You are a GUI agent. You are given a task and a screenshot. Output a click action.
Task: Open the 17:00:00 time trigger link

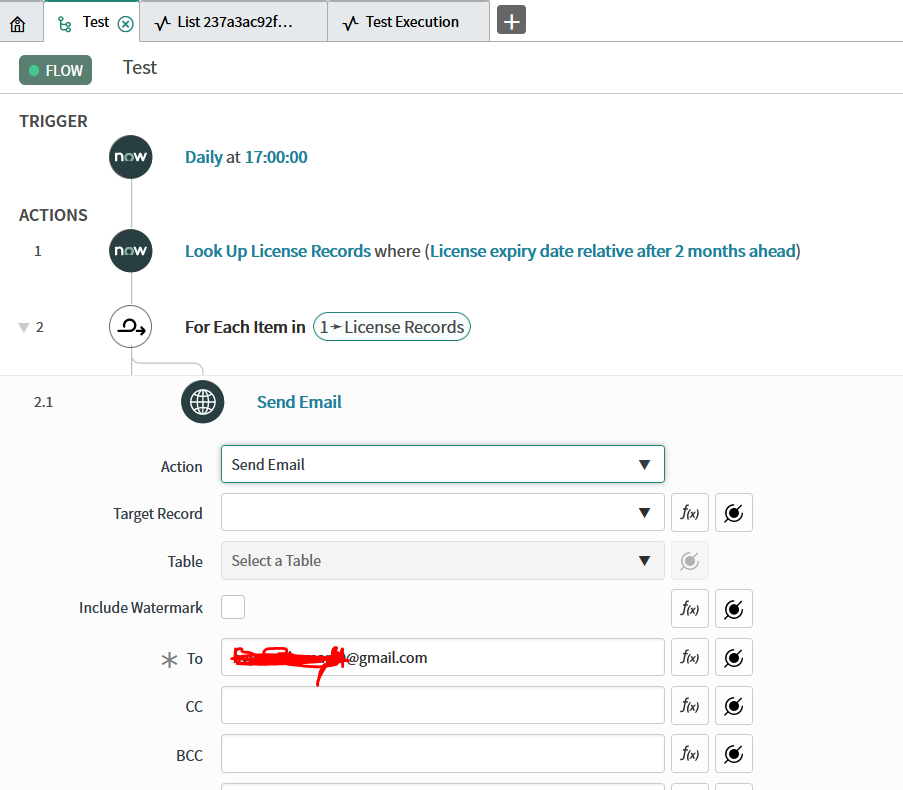pos(276,157)
